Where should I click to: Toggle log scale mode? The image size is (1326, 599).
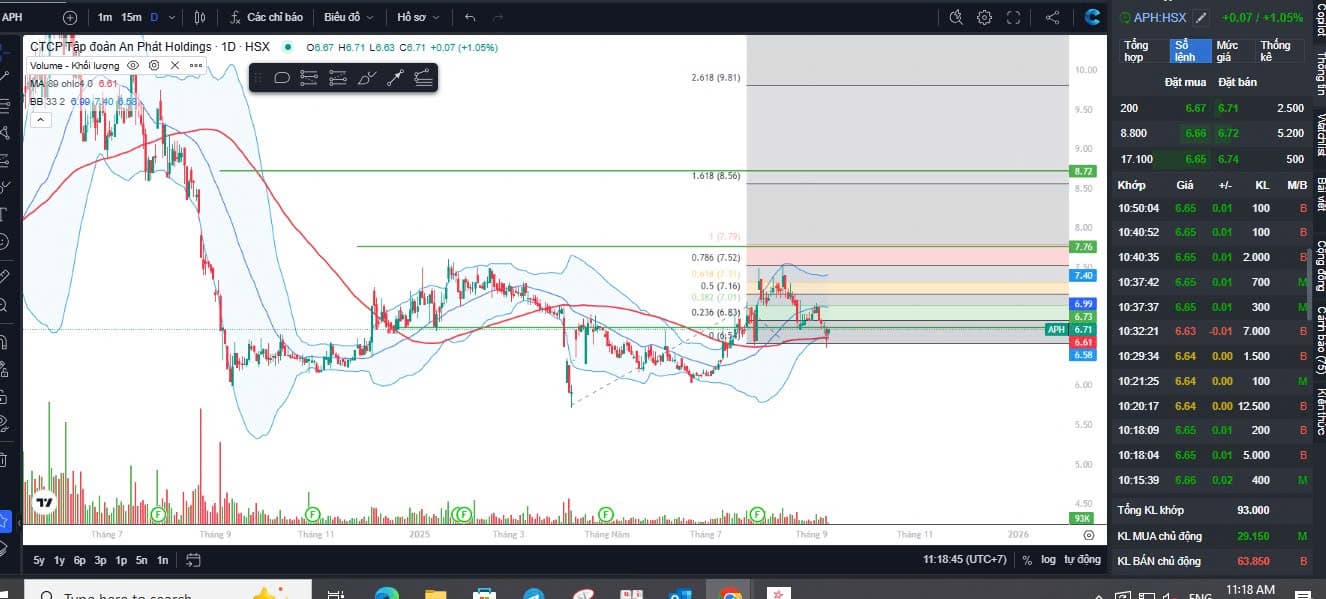[x=1047, y=560]
